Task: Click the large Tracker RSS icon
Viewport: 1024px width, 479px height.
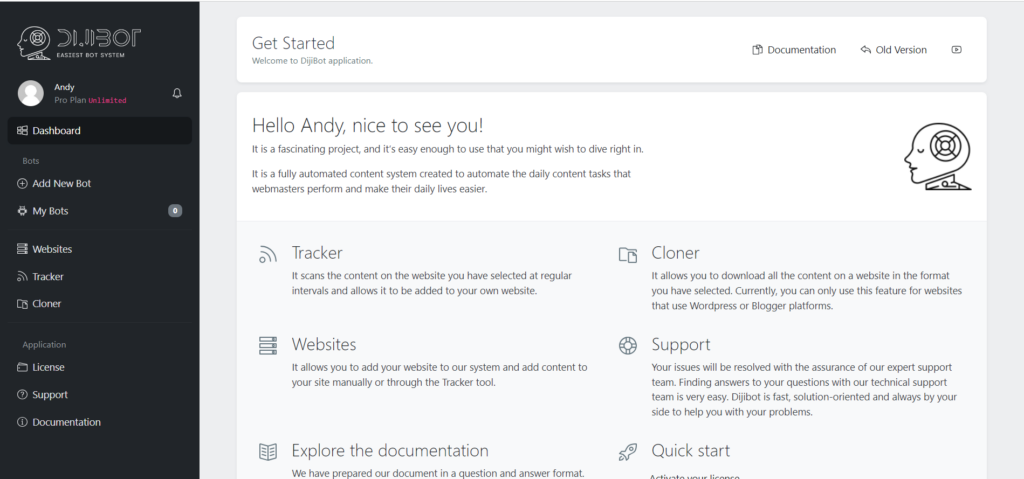Action: (268, 255)
